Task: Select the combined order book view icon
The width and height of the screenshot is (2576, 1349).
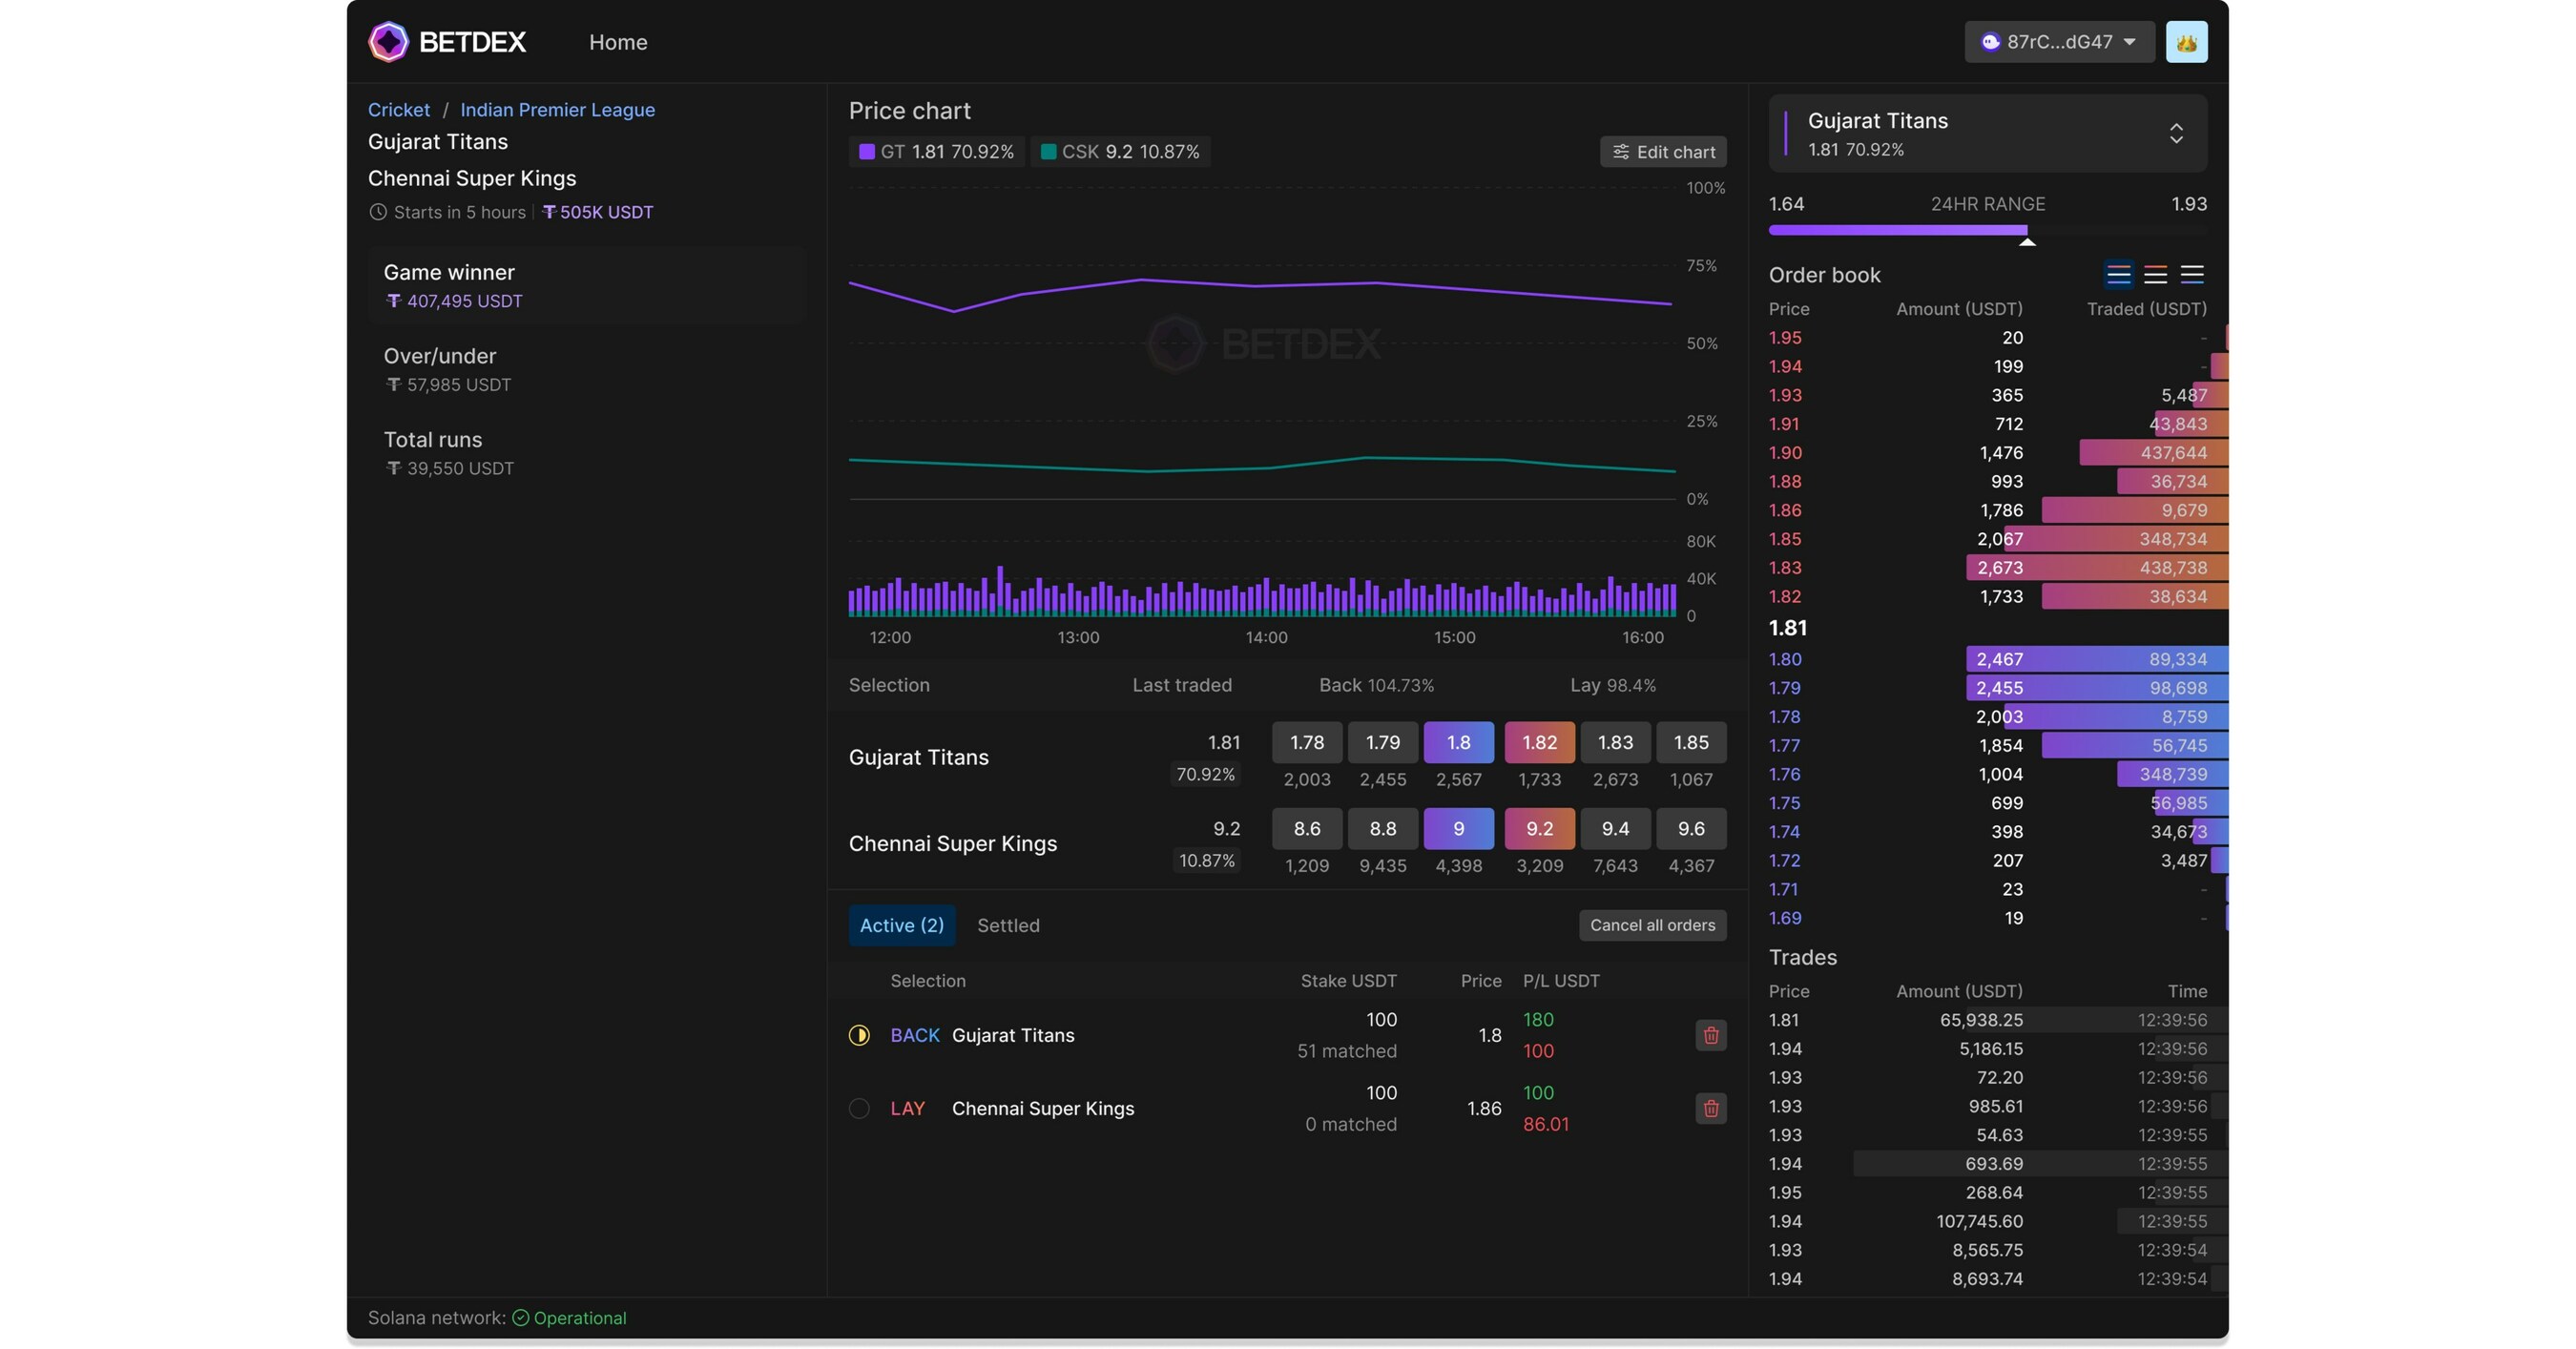Action: pos(2120,274)
